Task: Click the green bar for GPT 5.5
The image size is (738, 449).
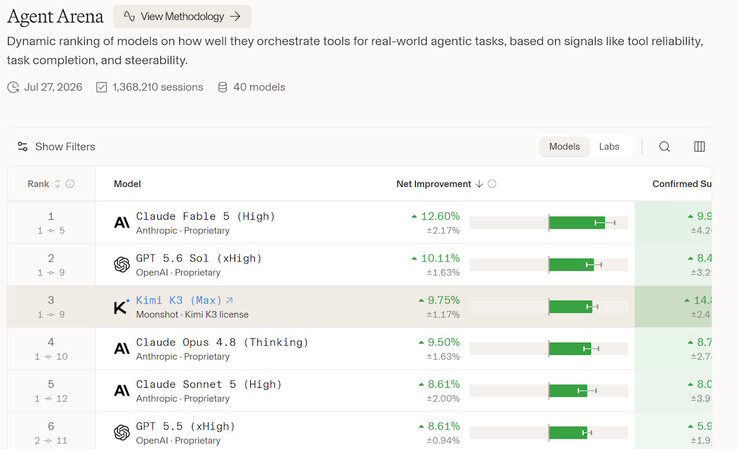Action: (568, 433)
